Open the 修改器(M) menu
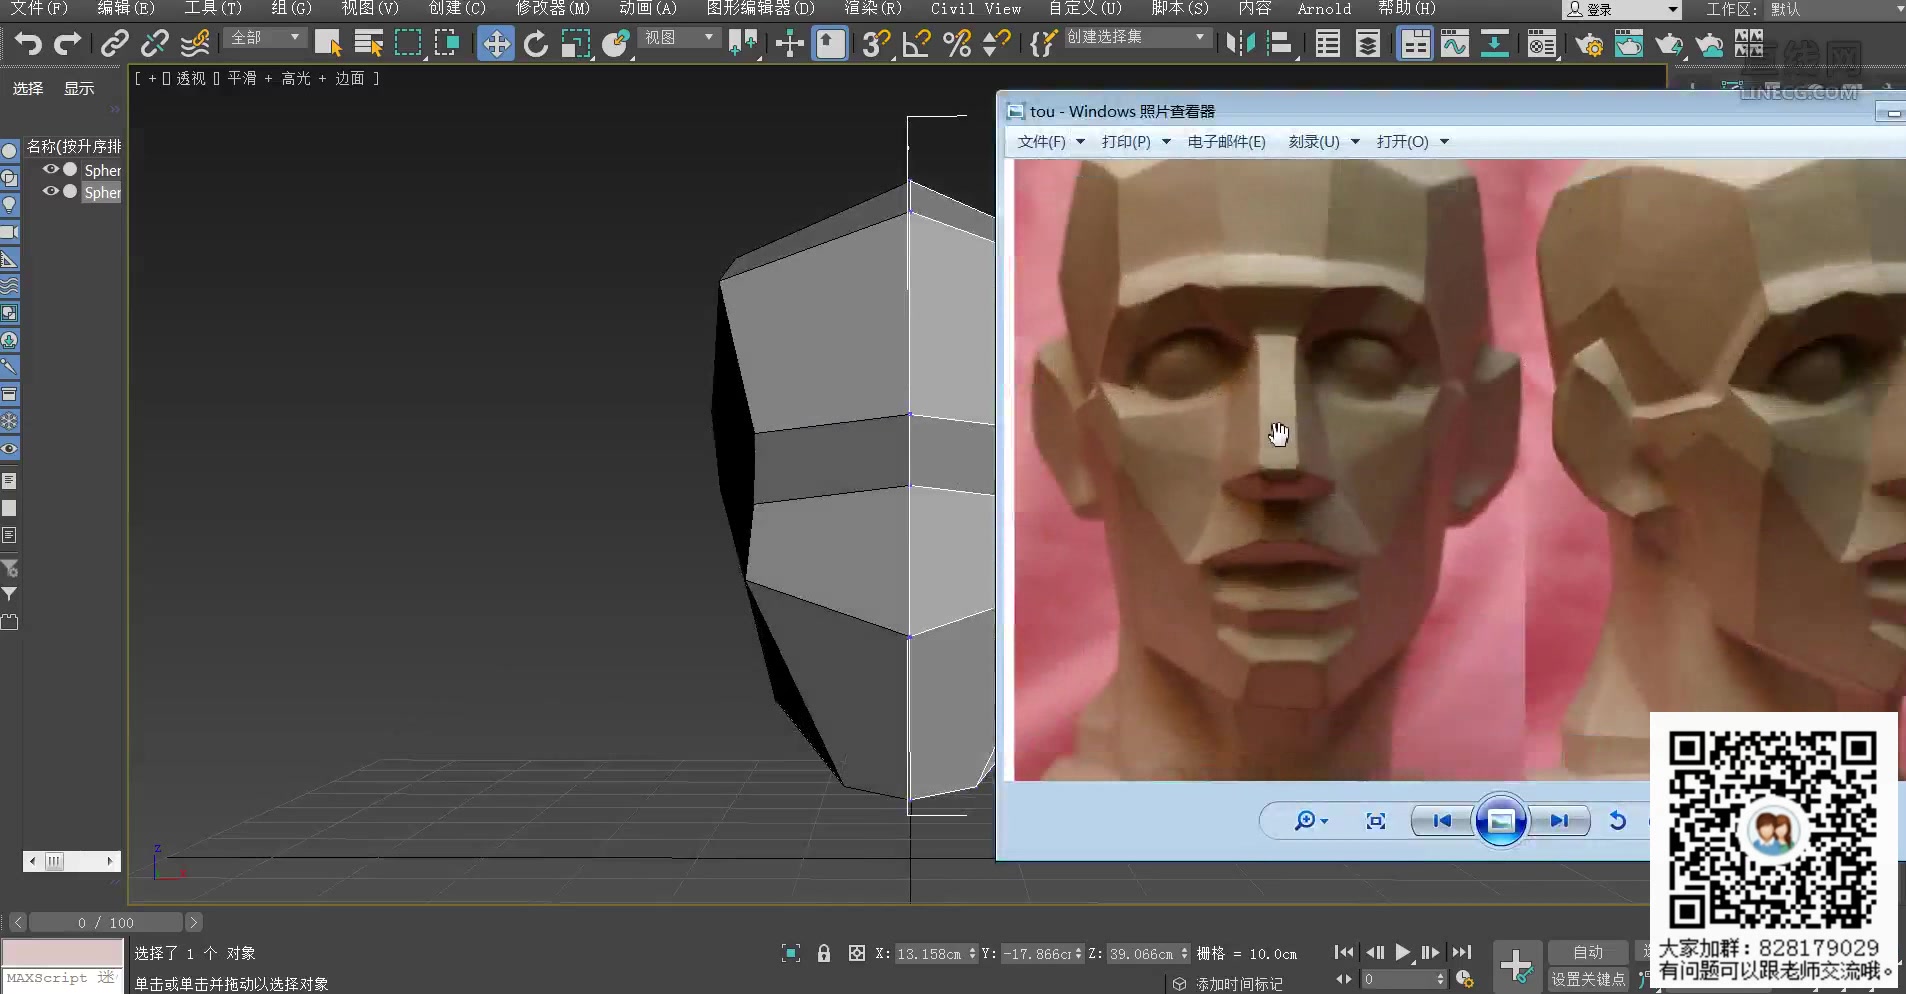 pyautogui.click(x=553, y=8)
